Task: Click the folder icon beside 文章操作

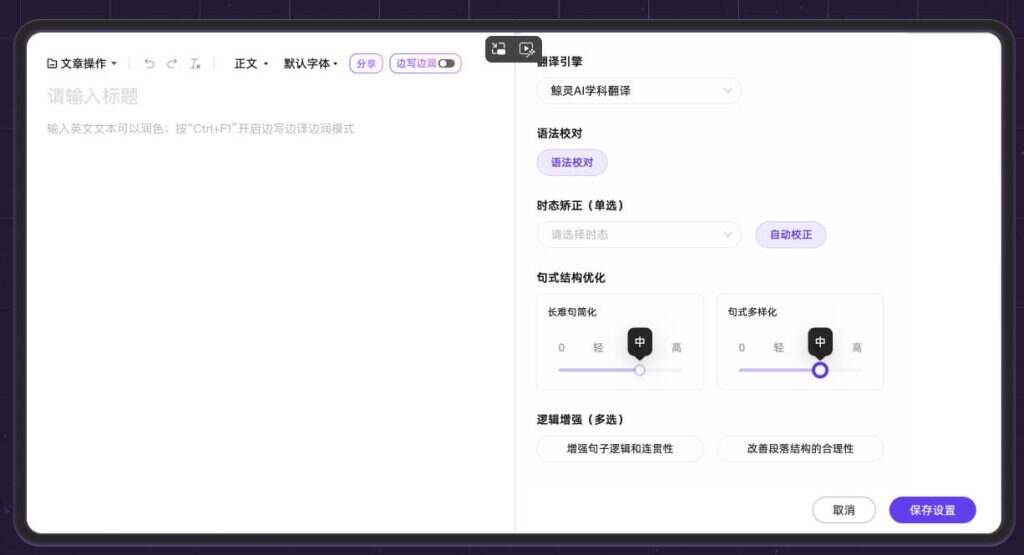Action: click(x=52, y=63)
